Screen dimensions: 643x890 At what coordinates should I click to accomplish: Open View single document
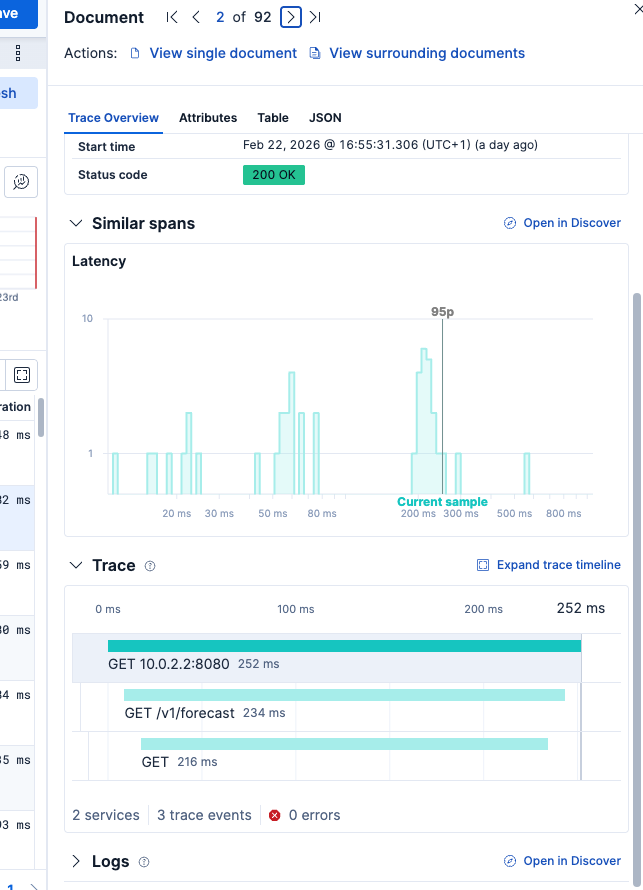(222, 53)
